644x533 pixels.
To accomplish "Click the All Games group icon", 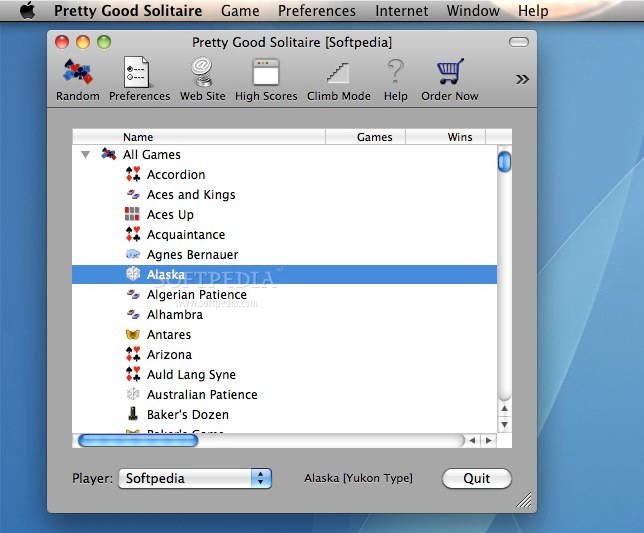I will [x=109, y=154].
